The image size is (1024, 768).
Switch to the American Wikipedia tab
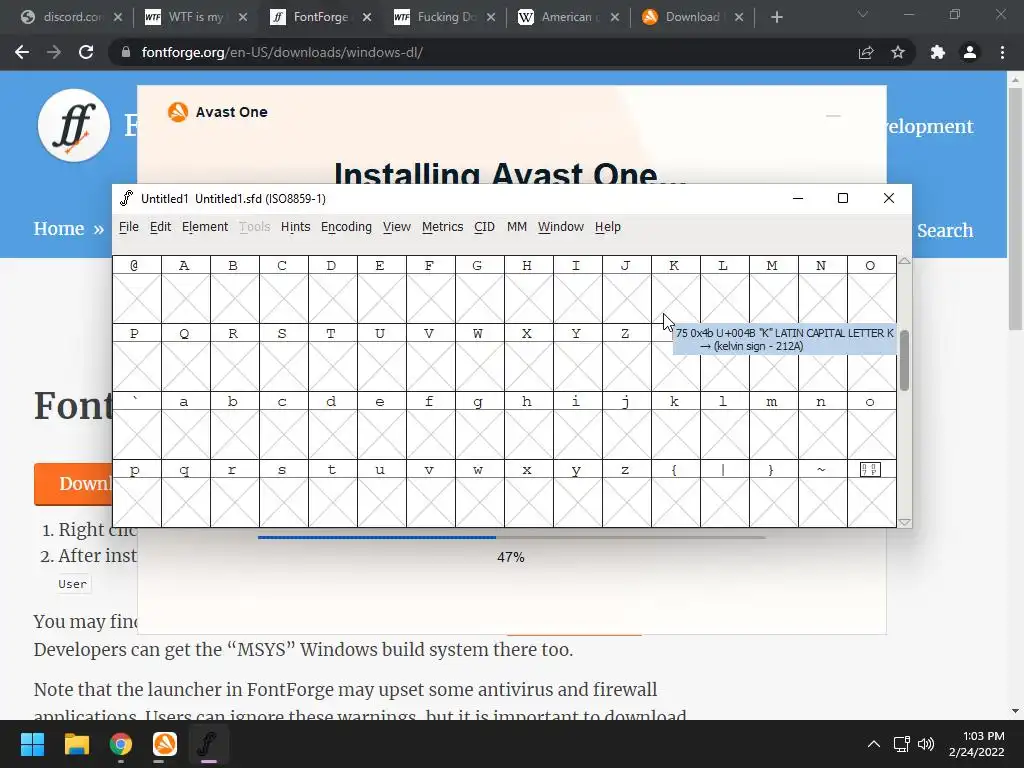point(567,17)
